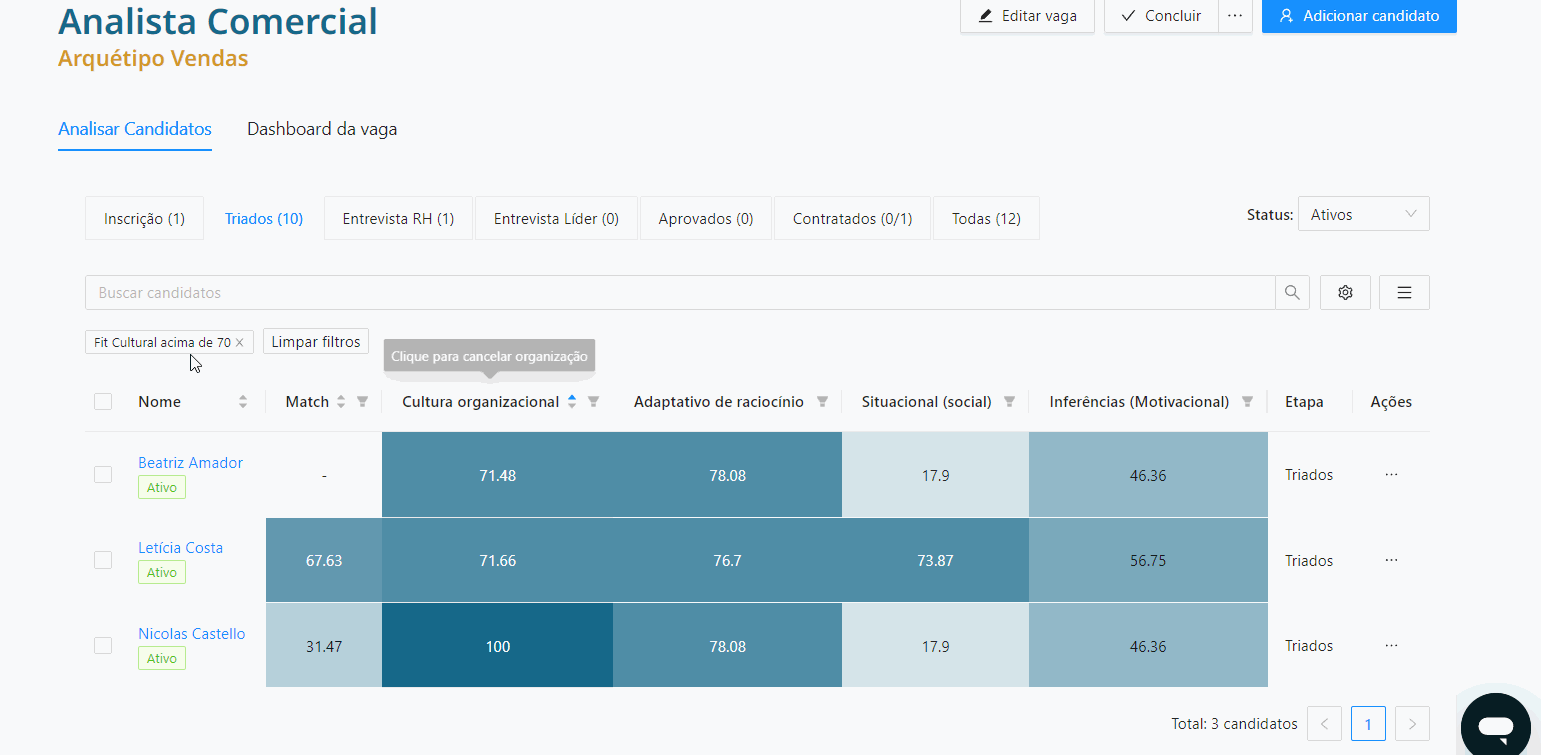This screenshot has width=1541, height=755.
Task: Open the column settings gear icon
Action: (1345, 292)
